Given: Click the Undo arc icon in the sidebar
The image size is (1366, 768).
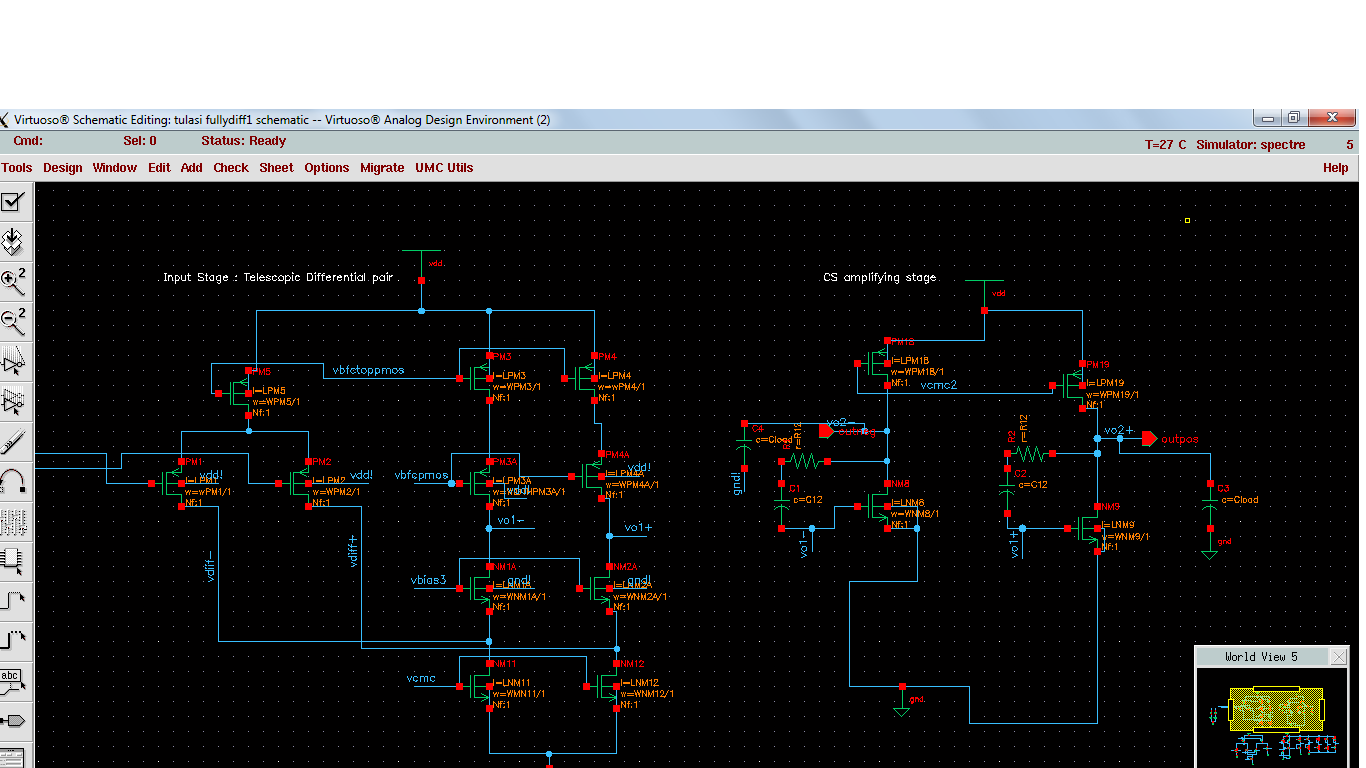Looking at the screenshot, I should click(x=13, y=481).
